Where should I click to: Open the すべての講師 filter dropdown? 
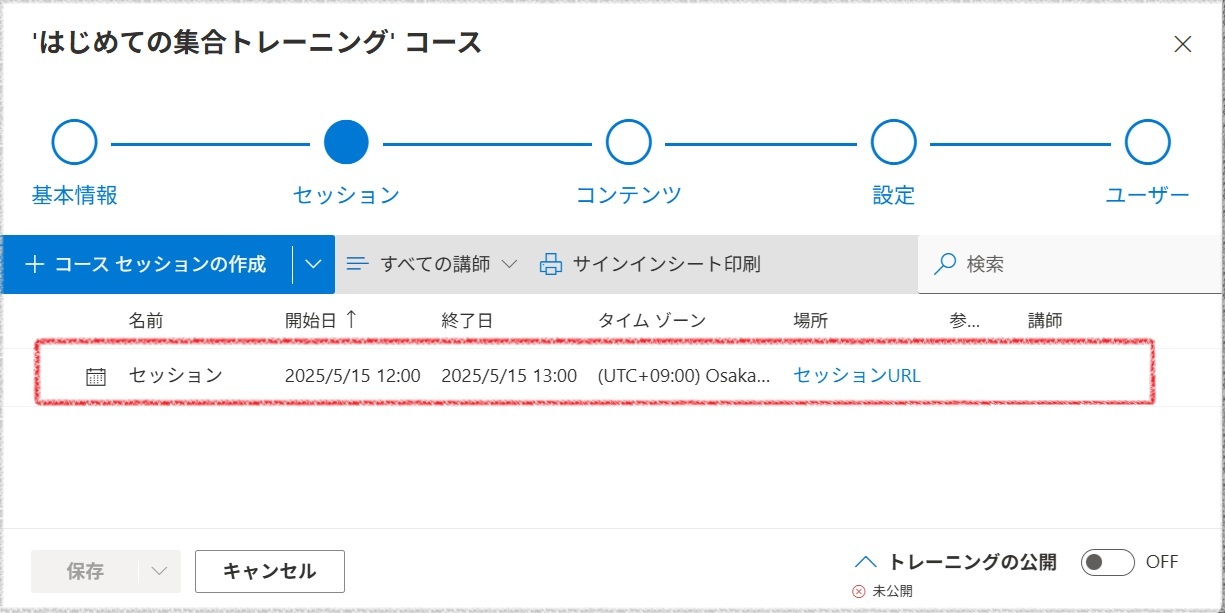click(432, 264)
